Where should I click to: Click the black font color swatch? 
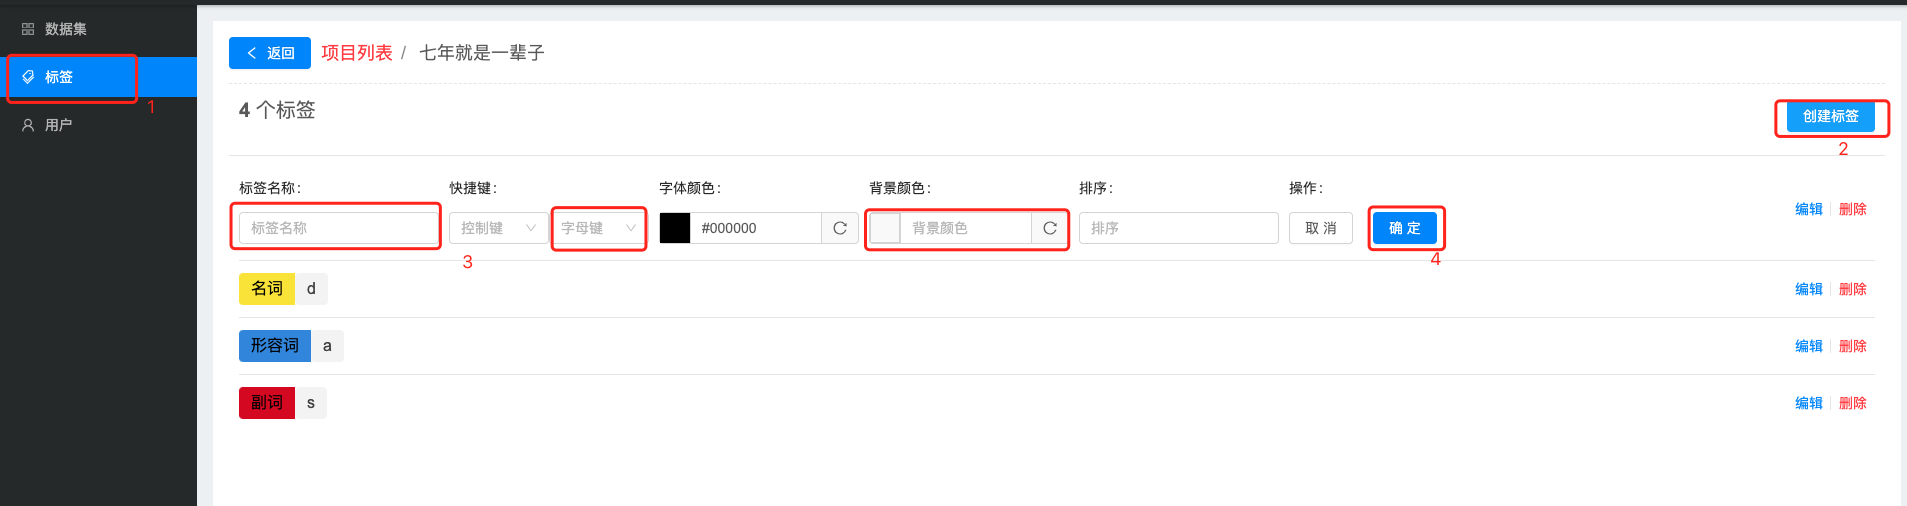click(x=675, y=228)
